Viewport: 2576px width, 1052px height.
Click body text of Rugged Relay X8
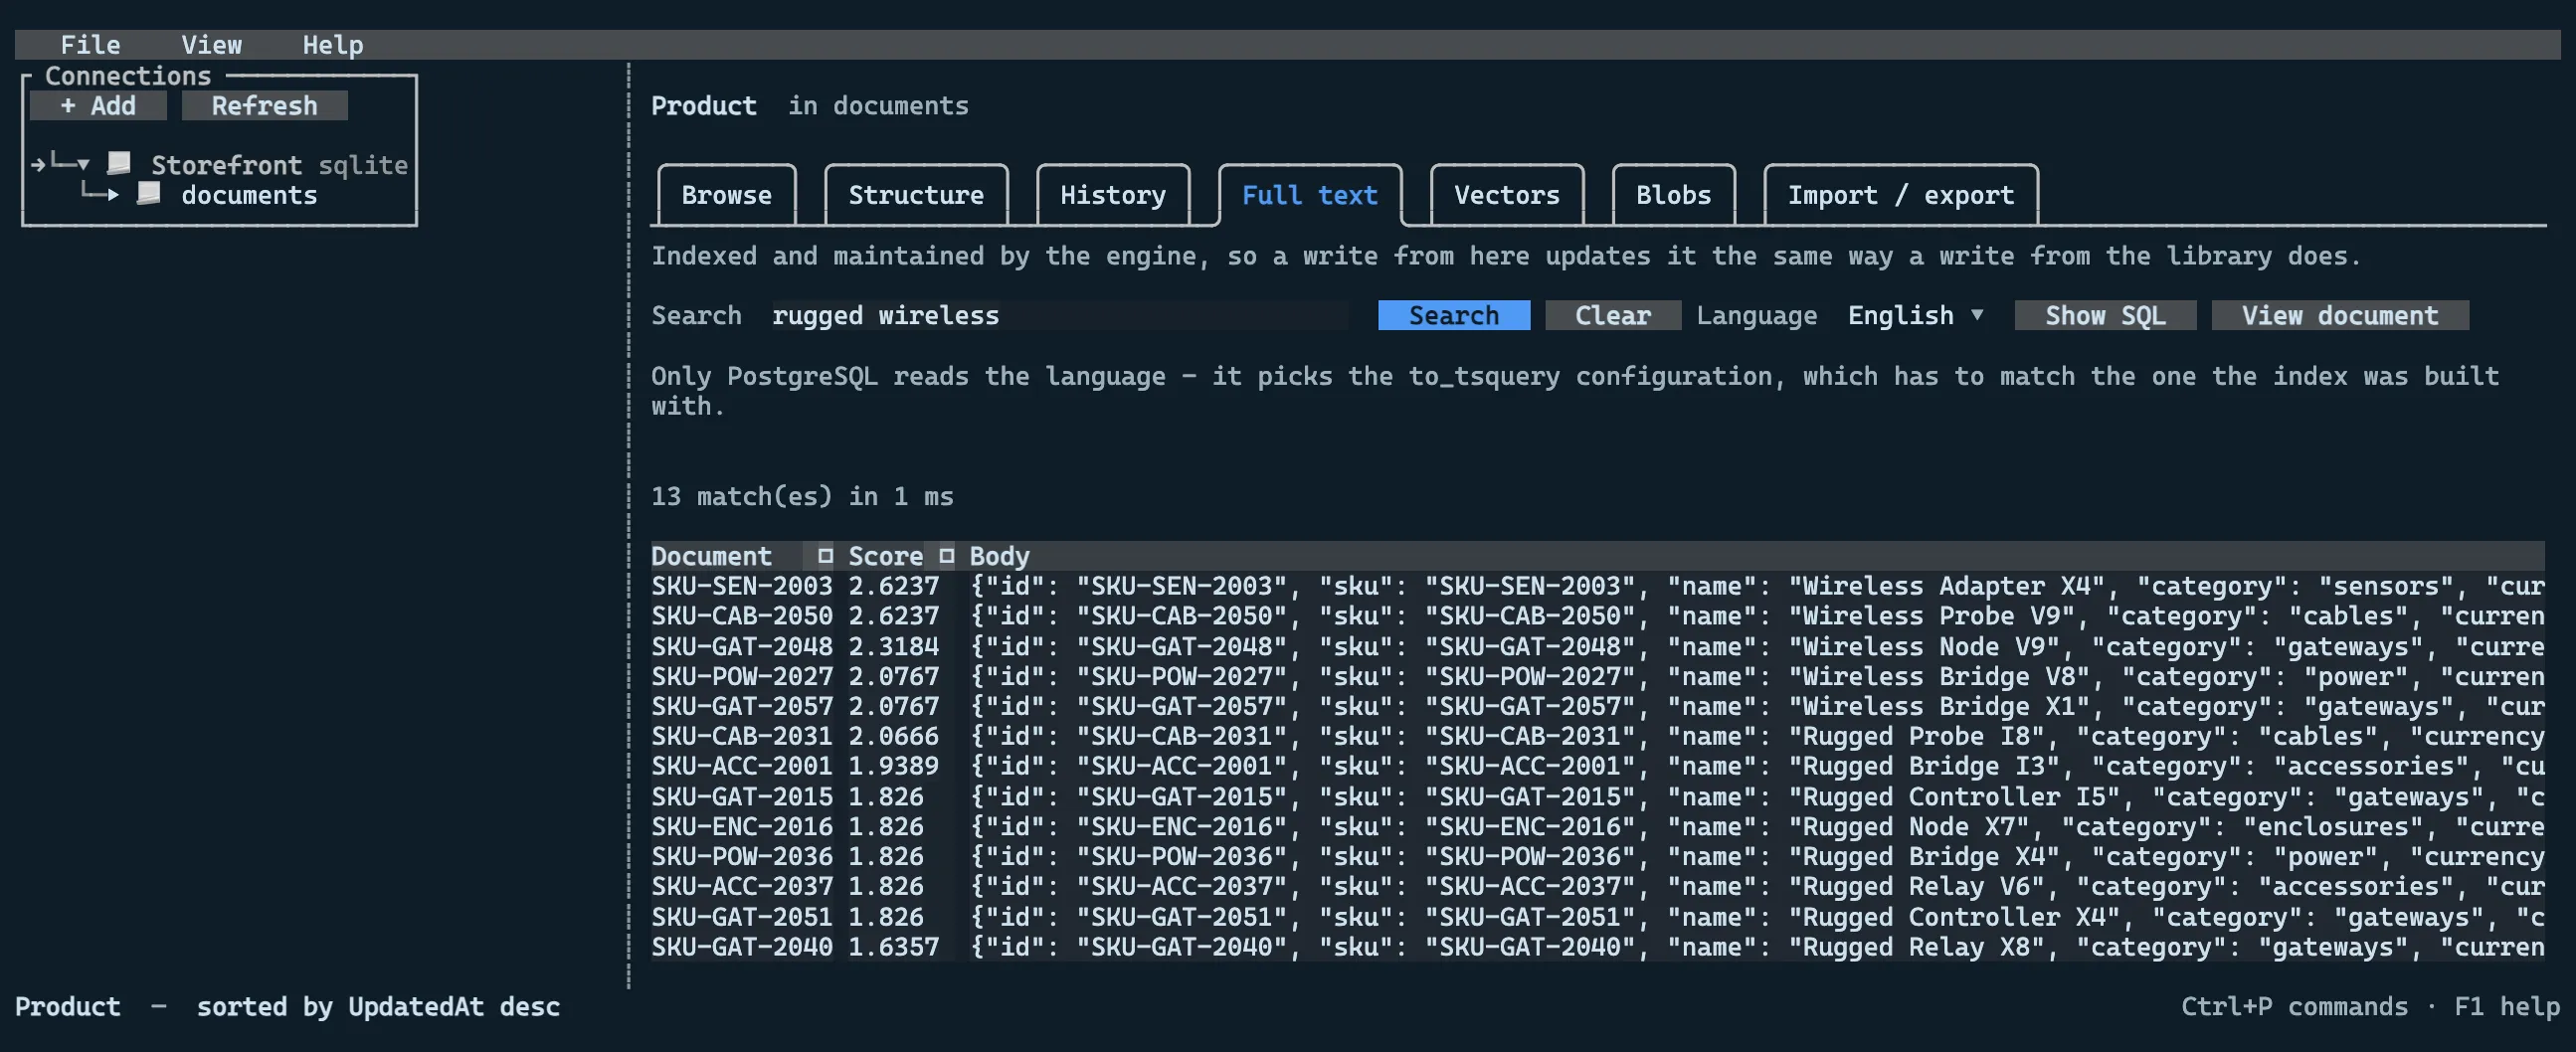(1757, 946)
